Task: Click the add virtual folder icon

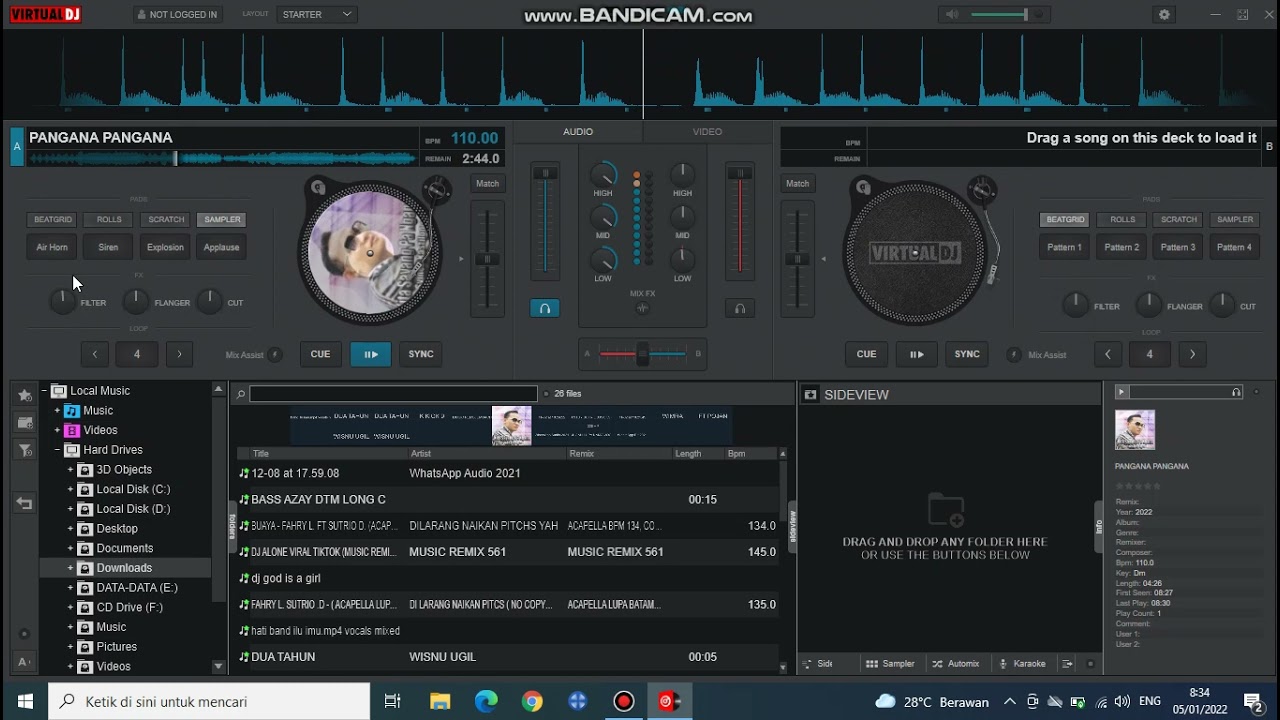Action: coord(25,423)
